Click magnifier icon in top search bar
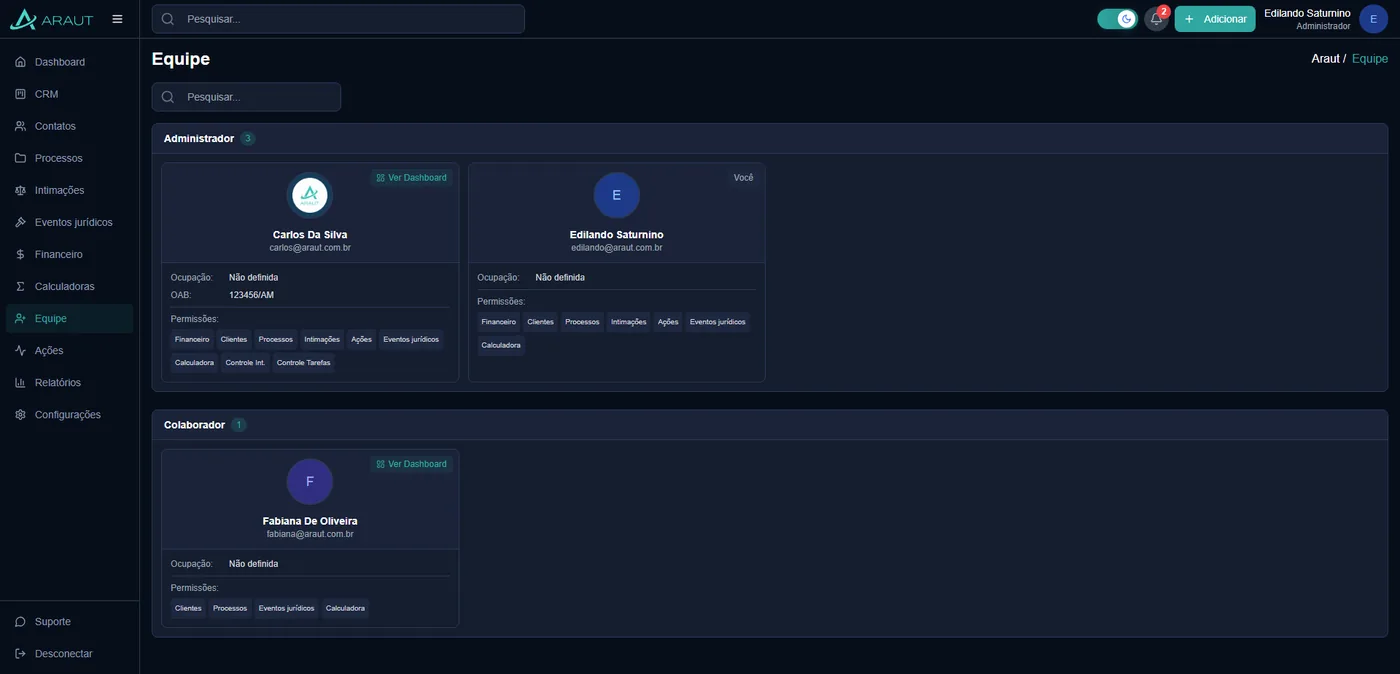This screenshot has height=674, width=1400. click(x=168, y=19)
